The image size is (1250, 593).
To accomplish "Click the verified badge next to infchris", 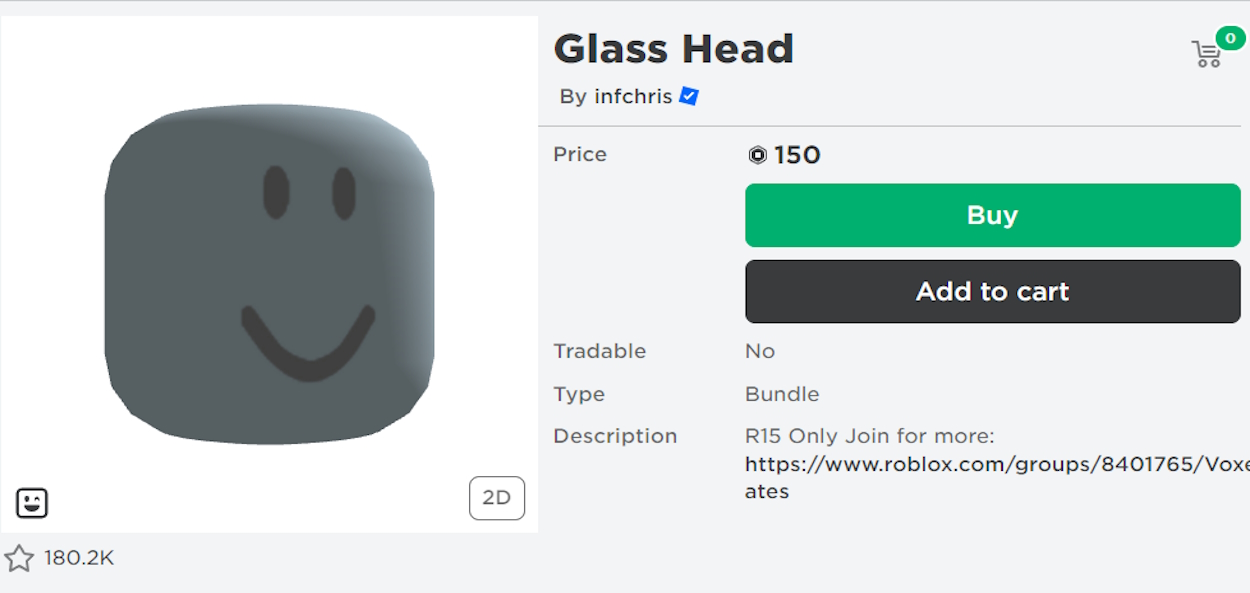I will coord(687,96).
